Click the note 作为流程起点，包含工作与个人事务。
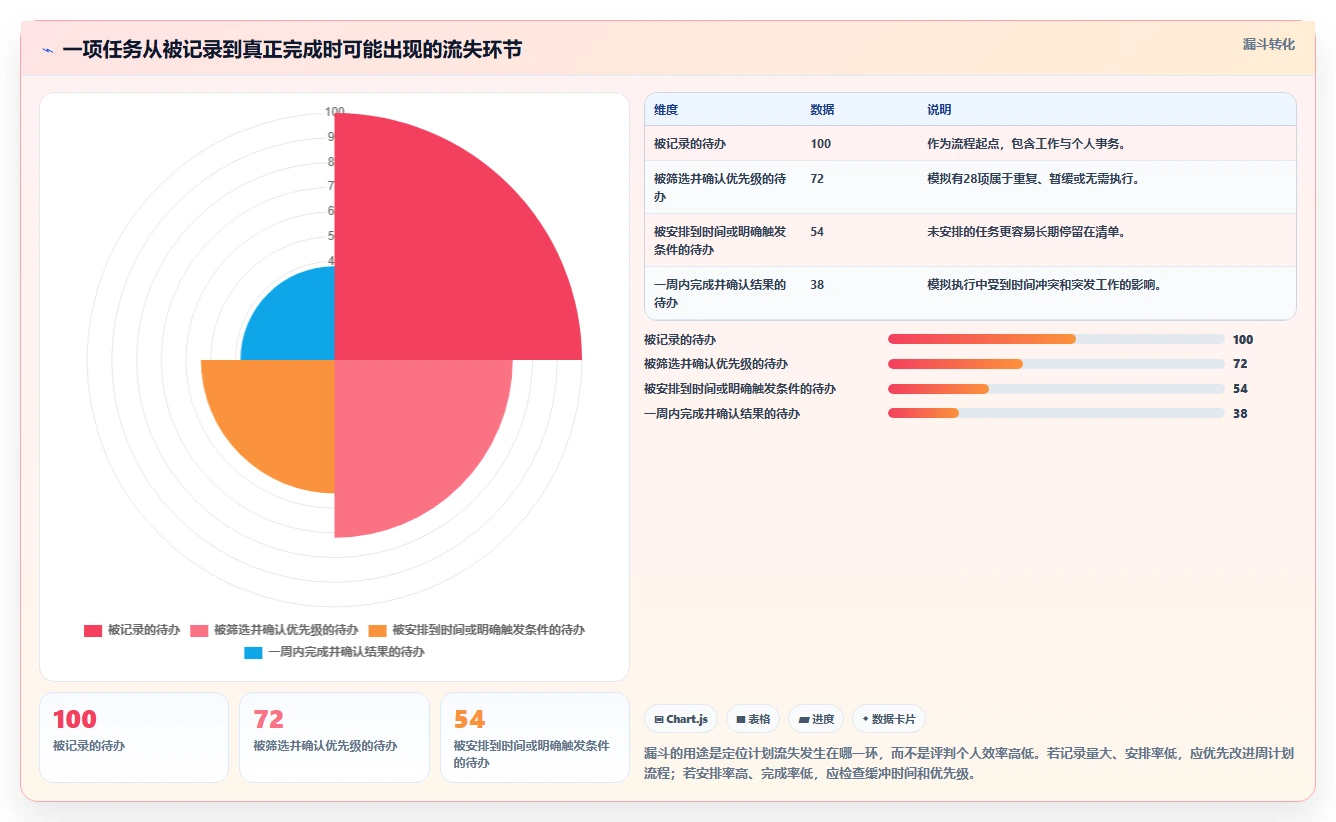The width and height of the screenshot is (1336, 822). pyautogui.click(x=1026, y=144)
